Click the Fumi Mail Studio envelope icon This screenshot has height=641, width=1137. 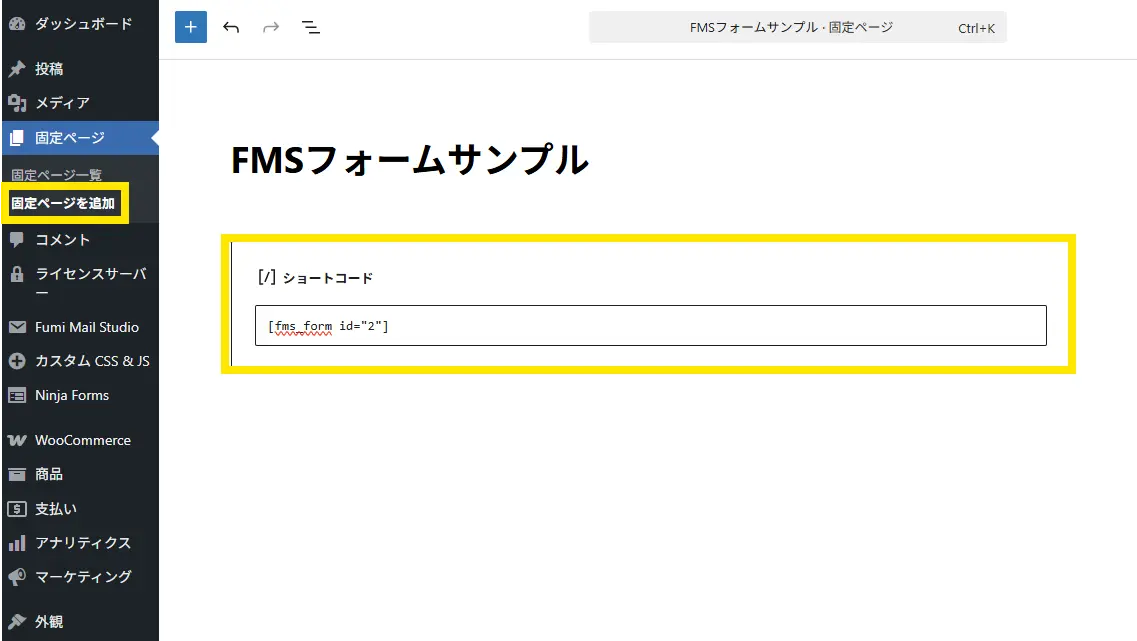[17, 327]
